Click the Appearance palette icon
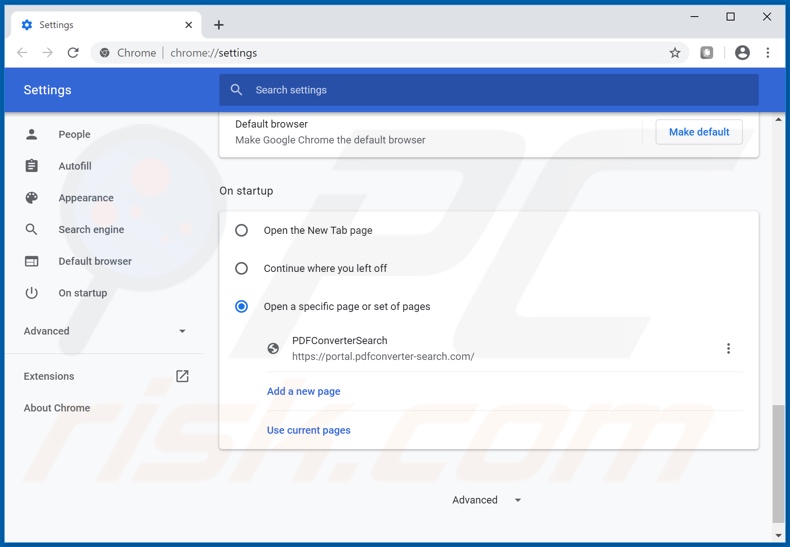790x547 pixels. point(32,197)
